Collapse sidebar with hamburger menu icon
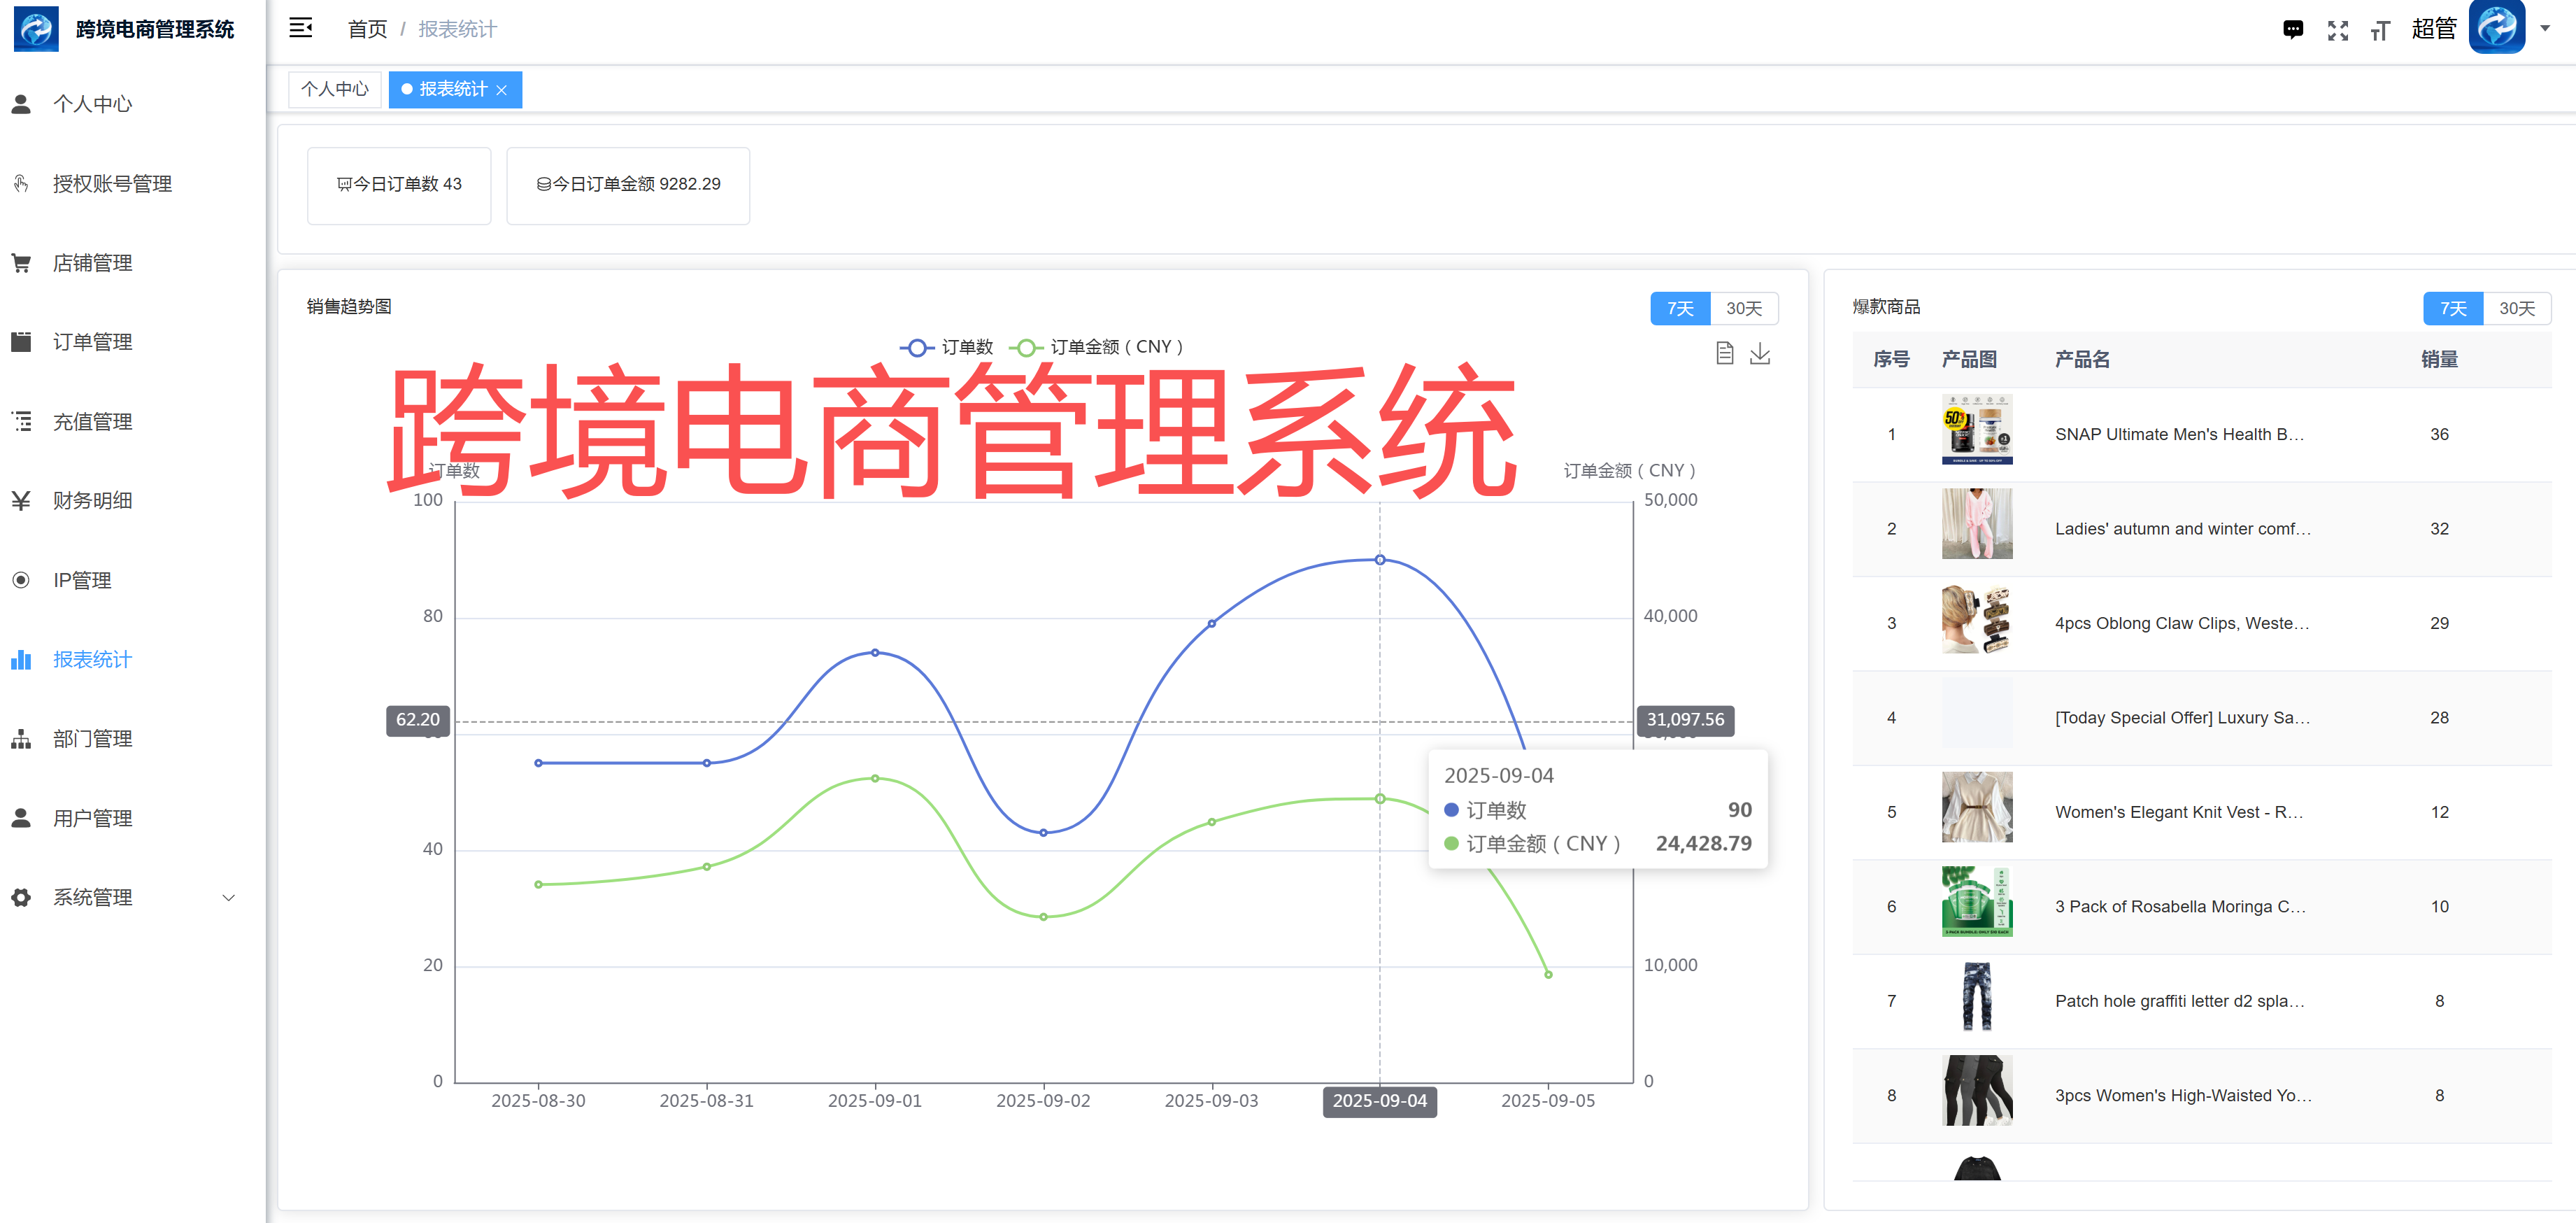Screen dimensions: 2576x1223 coord(300,28)
